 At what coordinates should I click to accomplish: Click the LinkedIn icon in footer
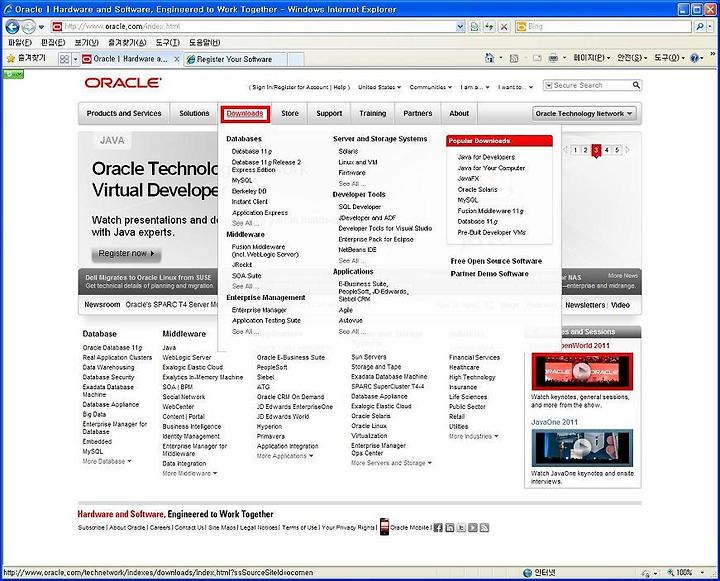(450, 528)
